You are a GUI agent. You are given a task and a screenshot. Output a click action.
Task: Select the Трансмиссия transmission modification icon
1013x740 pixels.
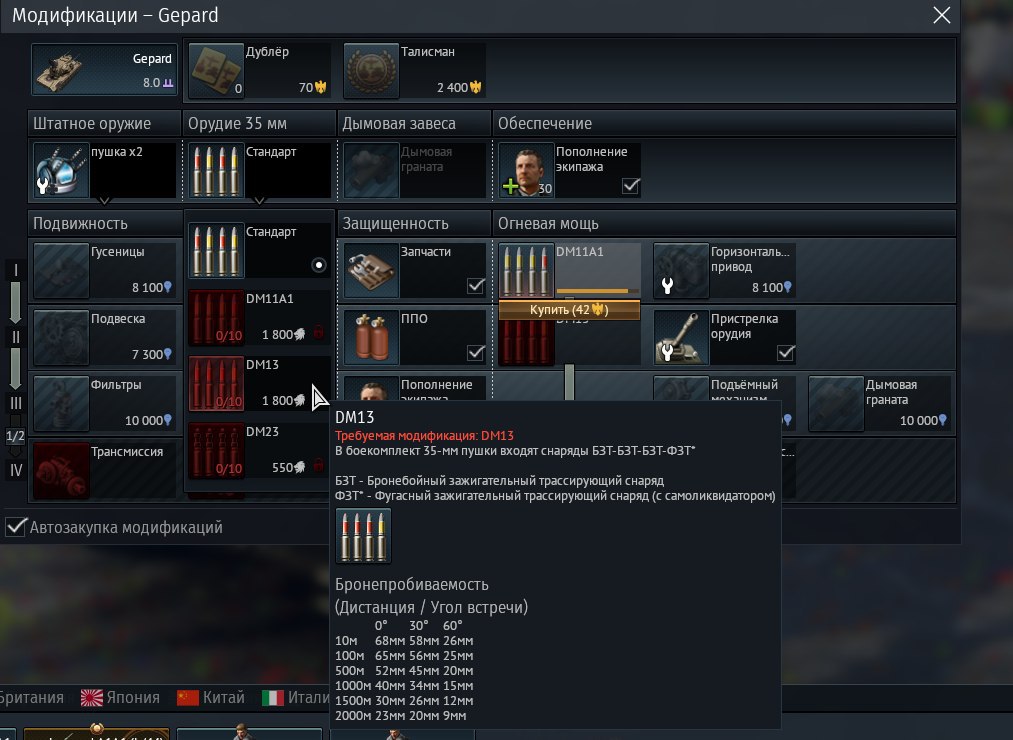pyautogui.click(x=61, y=471)
